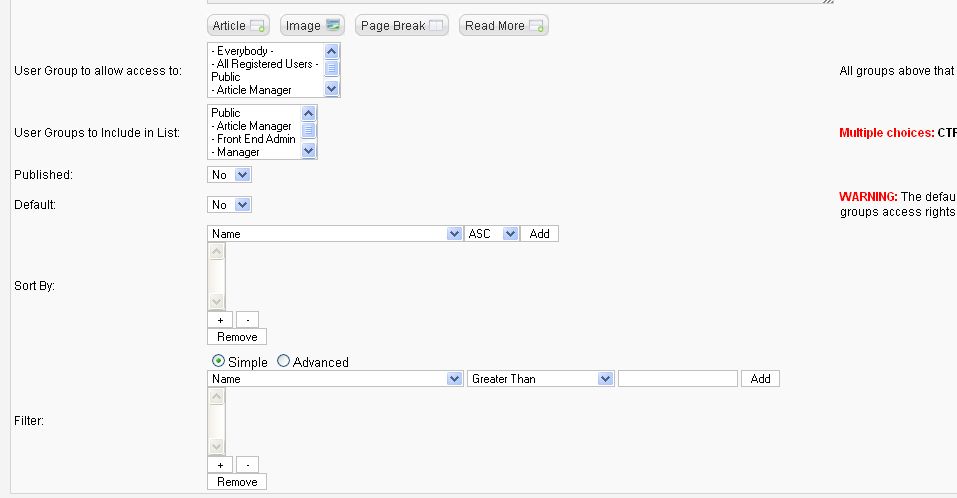Open the ASC sort order dropdown
Viewport: 957px width, 498px height.
[492, 234]
